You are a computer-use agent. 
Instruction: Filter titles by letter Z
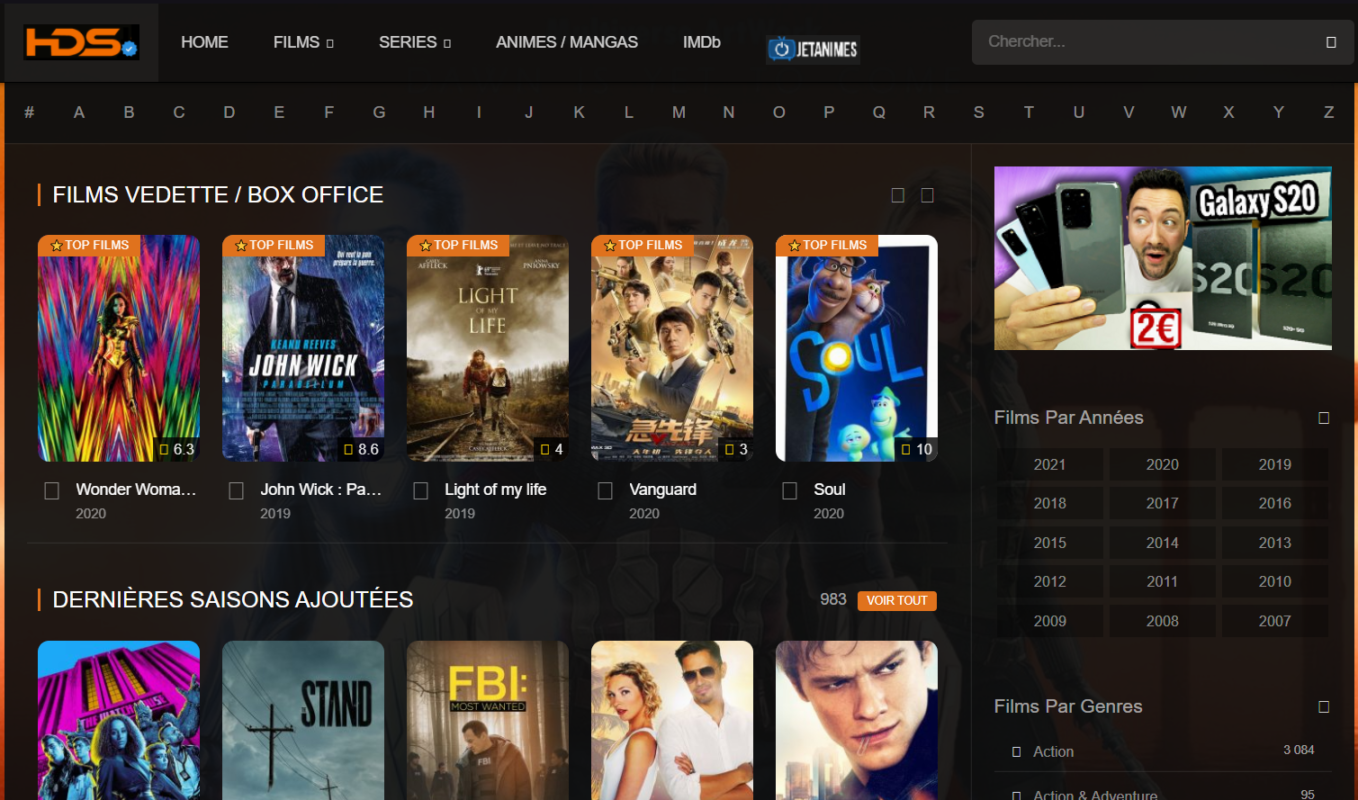(1329, 113)
